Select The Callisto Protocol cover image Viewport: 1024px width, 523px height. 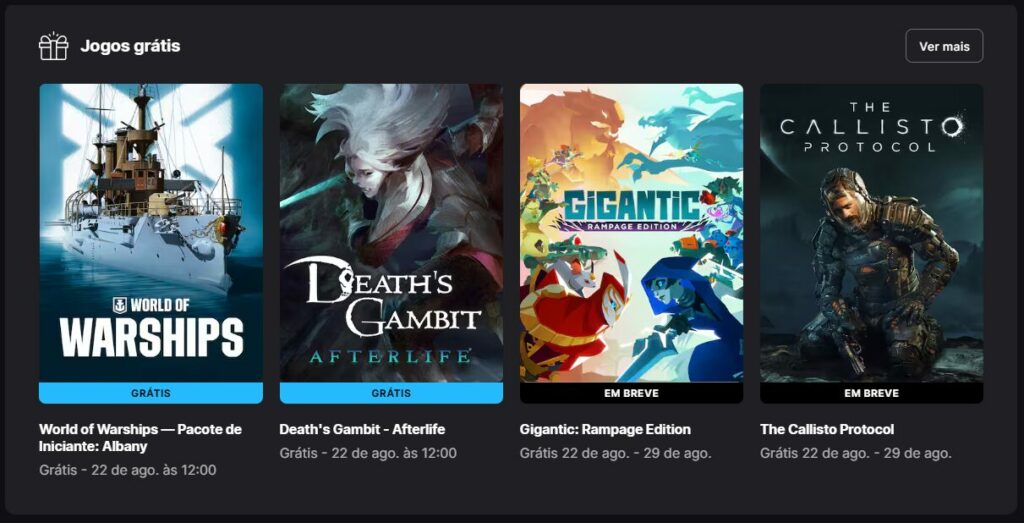point(872,232)
